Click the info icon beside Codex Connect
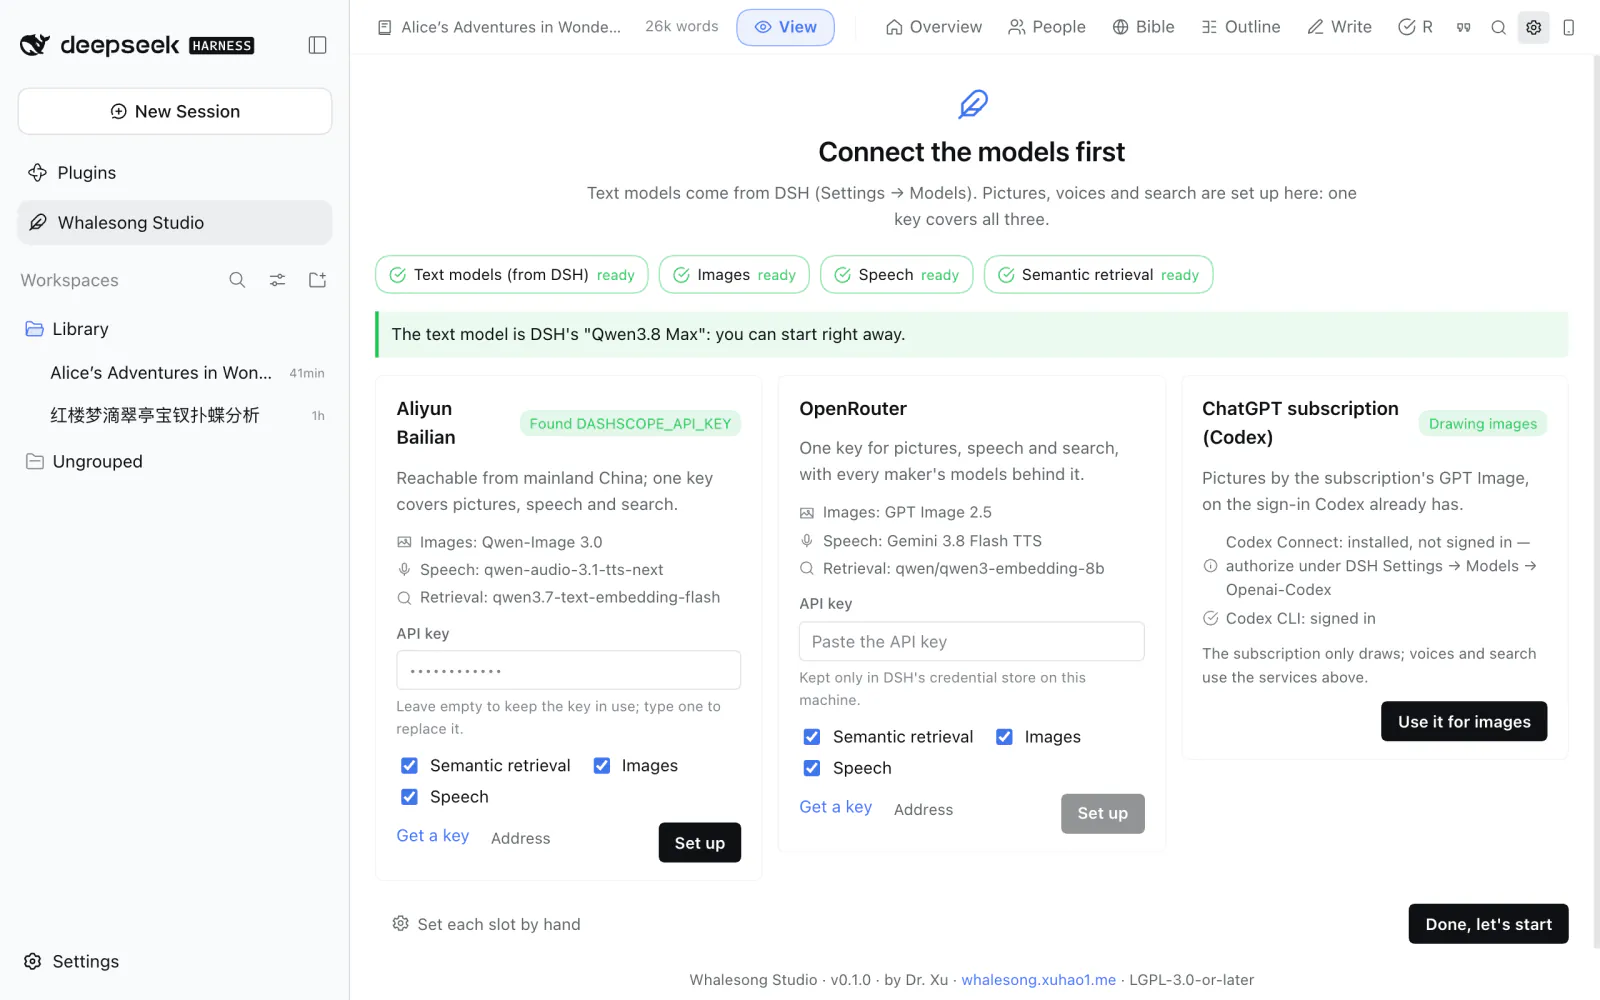 coord(1210,566)
